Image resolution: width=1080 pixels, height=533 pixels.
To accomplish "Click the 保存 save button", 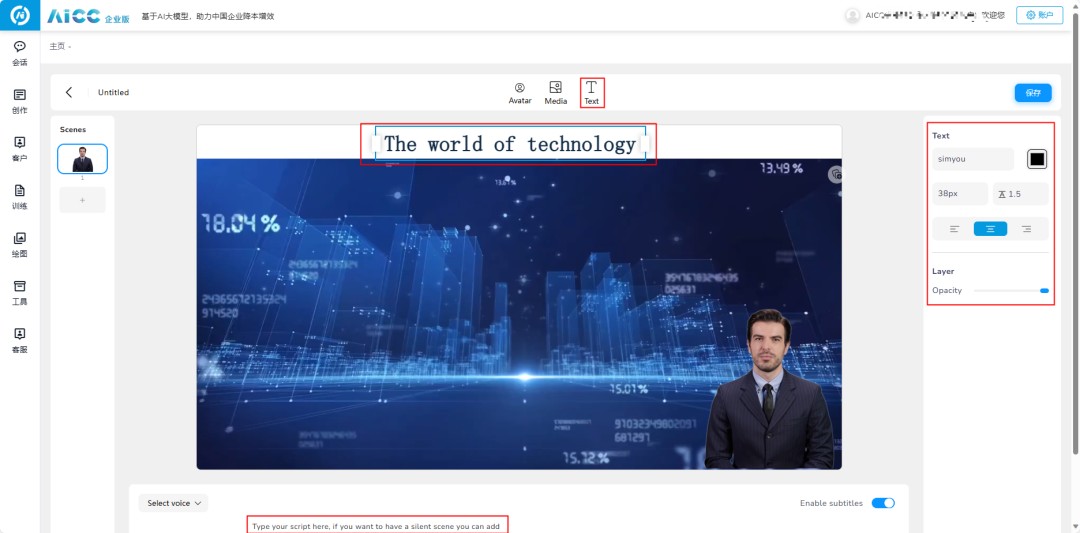I will point(1032,93).
